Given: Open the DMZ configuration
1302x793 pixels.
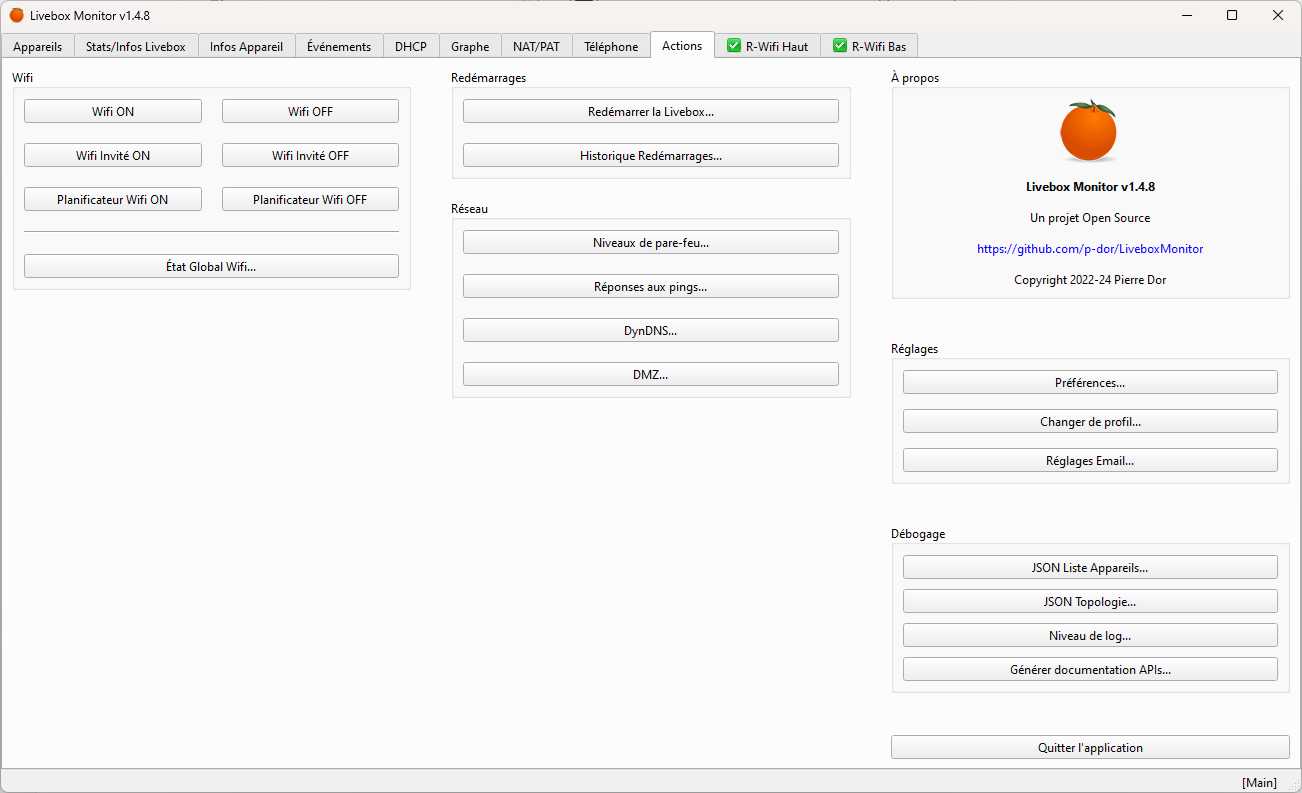Looking at the screenshot, I should (x=651, y=374).
